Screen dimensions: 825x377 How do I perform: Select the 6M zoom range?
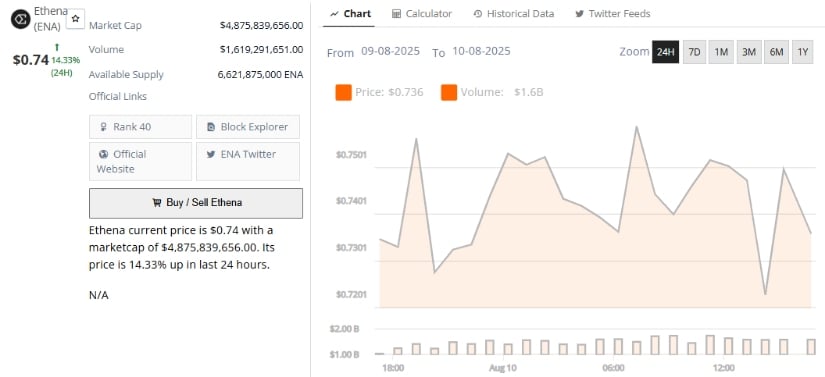pyautogui.click(x=776, y=52)
